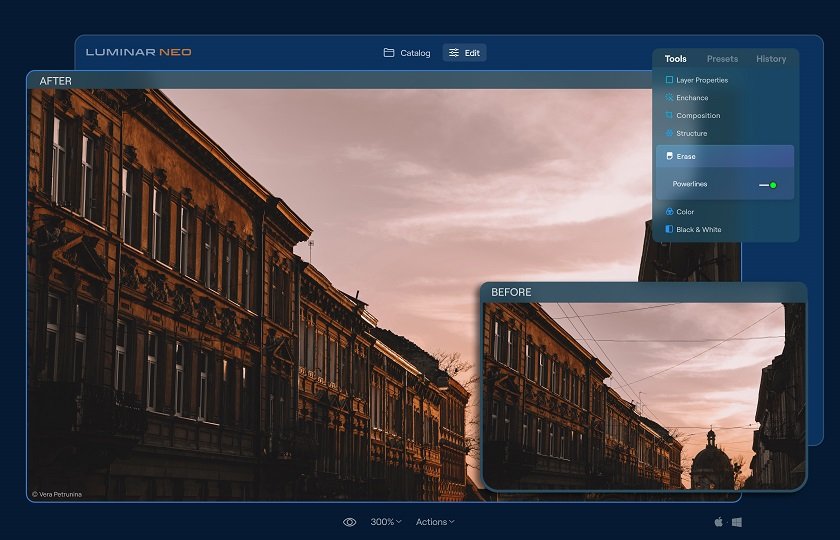Viewport: 840px width, 540px height.
Task: Click the Erase tool icon
Action: tap(669, 156)
